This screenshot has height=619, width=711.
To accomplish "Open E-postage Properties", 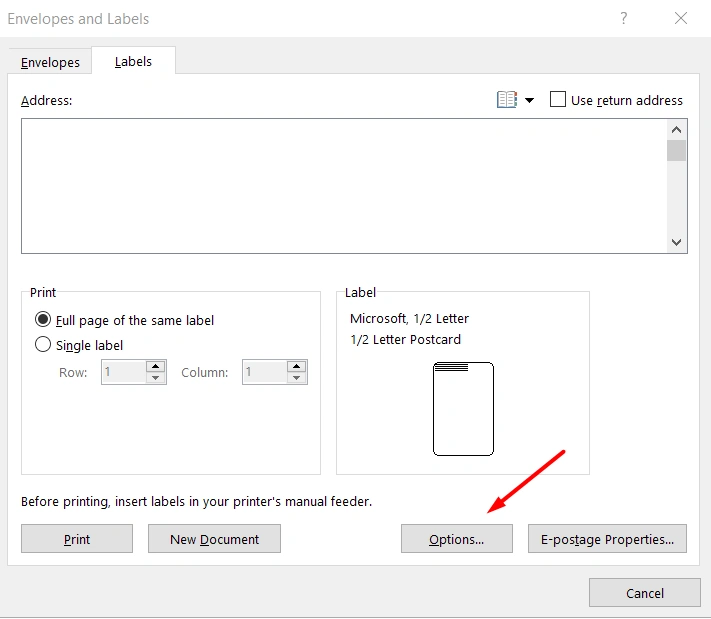I will coord(607,539).
